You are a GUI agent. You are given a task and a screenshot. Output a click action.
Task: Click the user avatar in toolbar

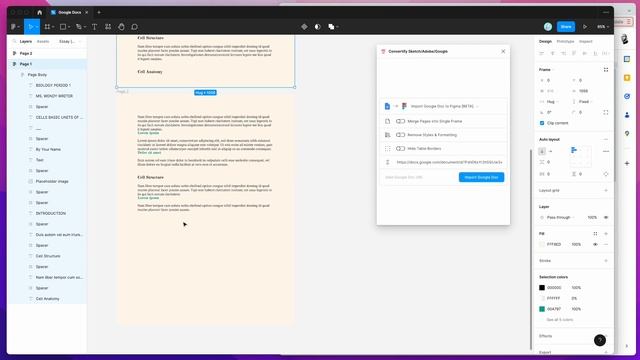pyautogui.click(x=548, y=27)
